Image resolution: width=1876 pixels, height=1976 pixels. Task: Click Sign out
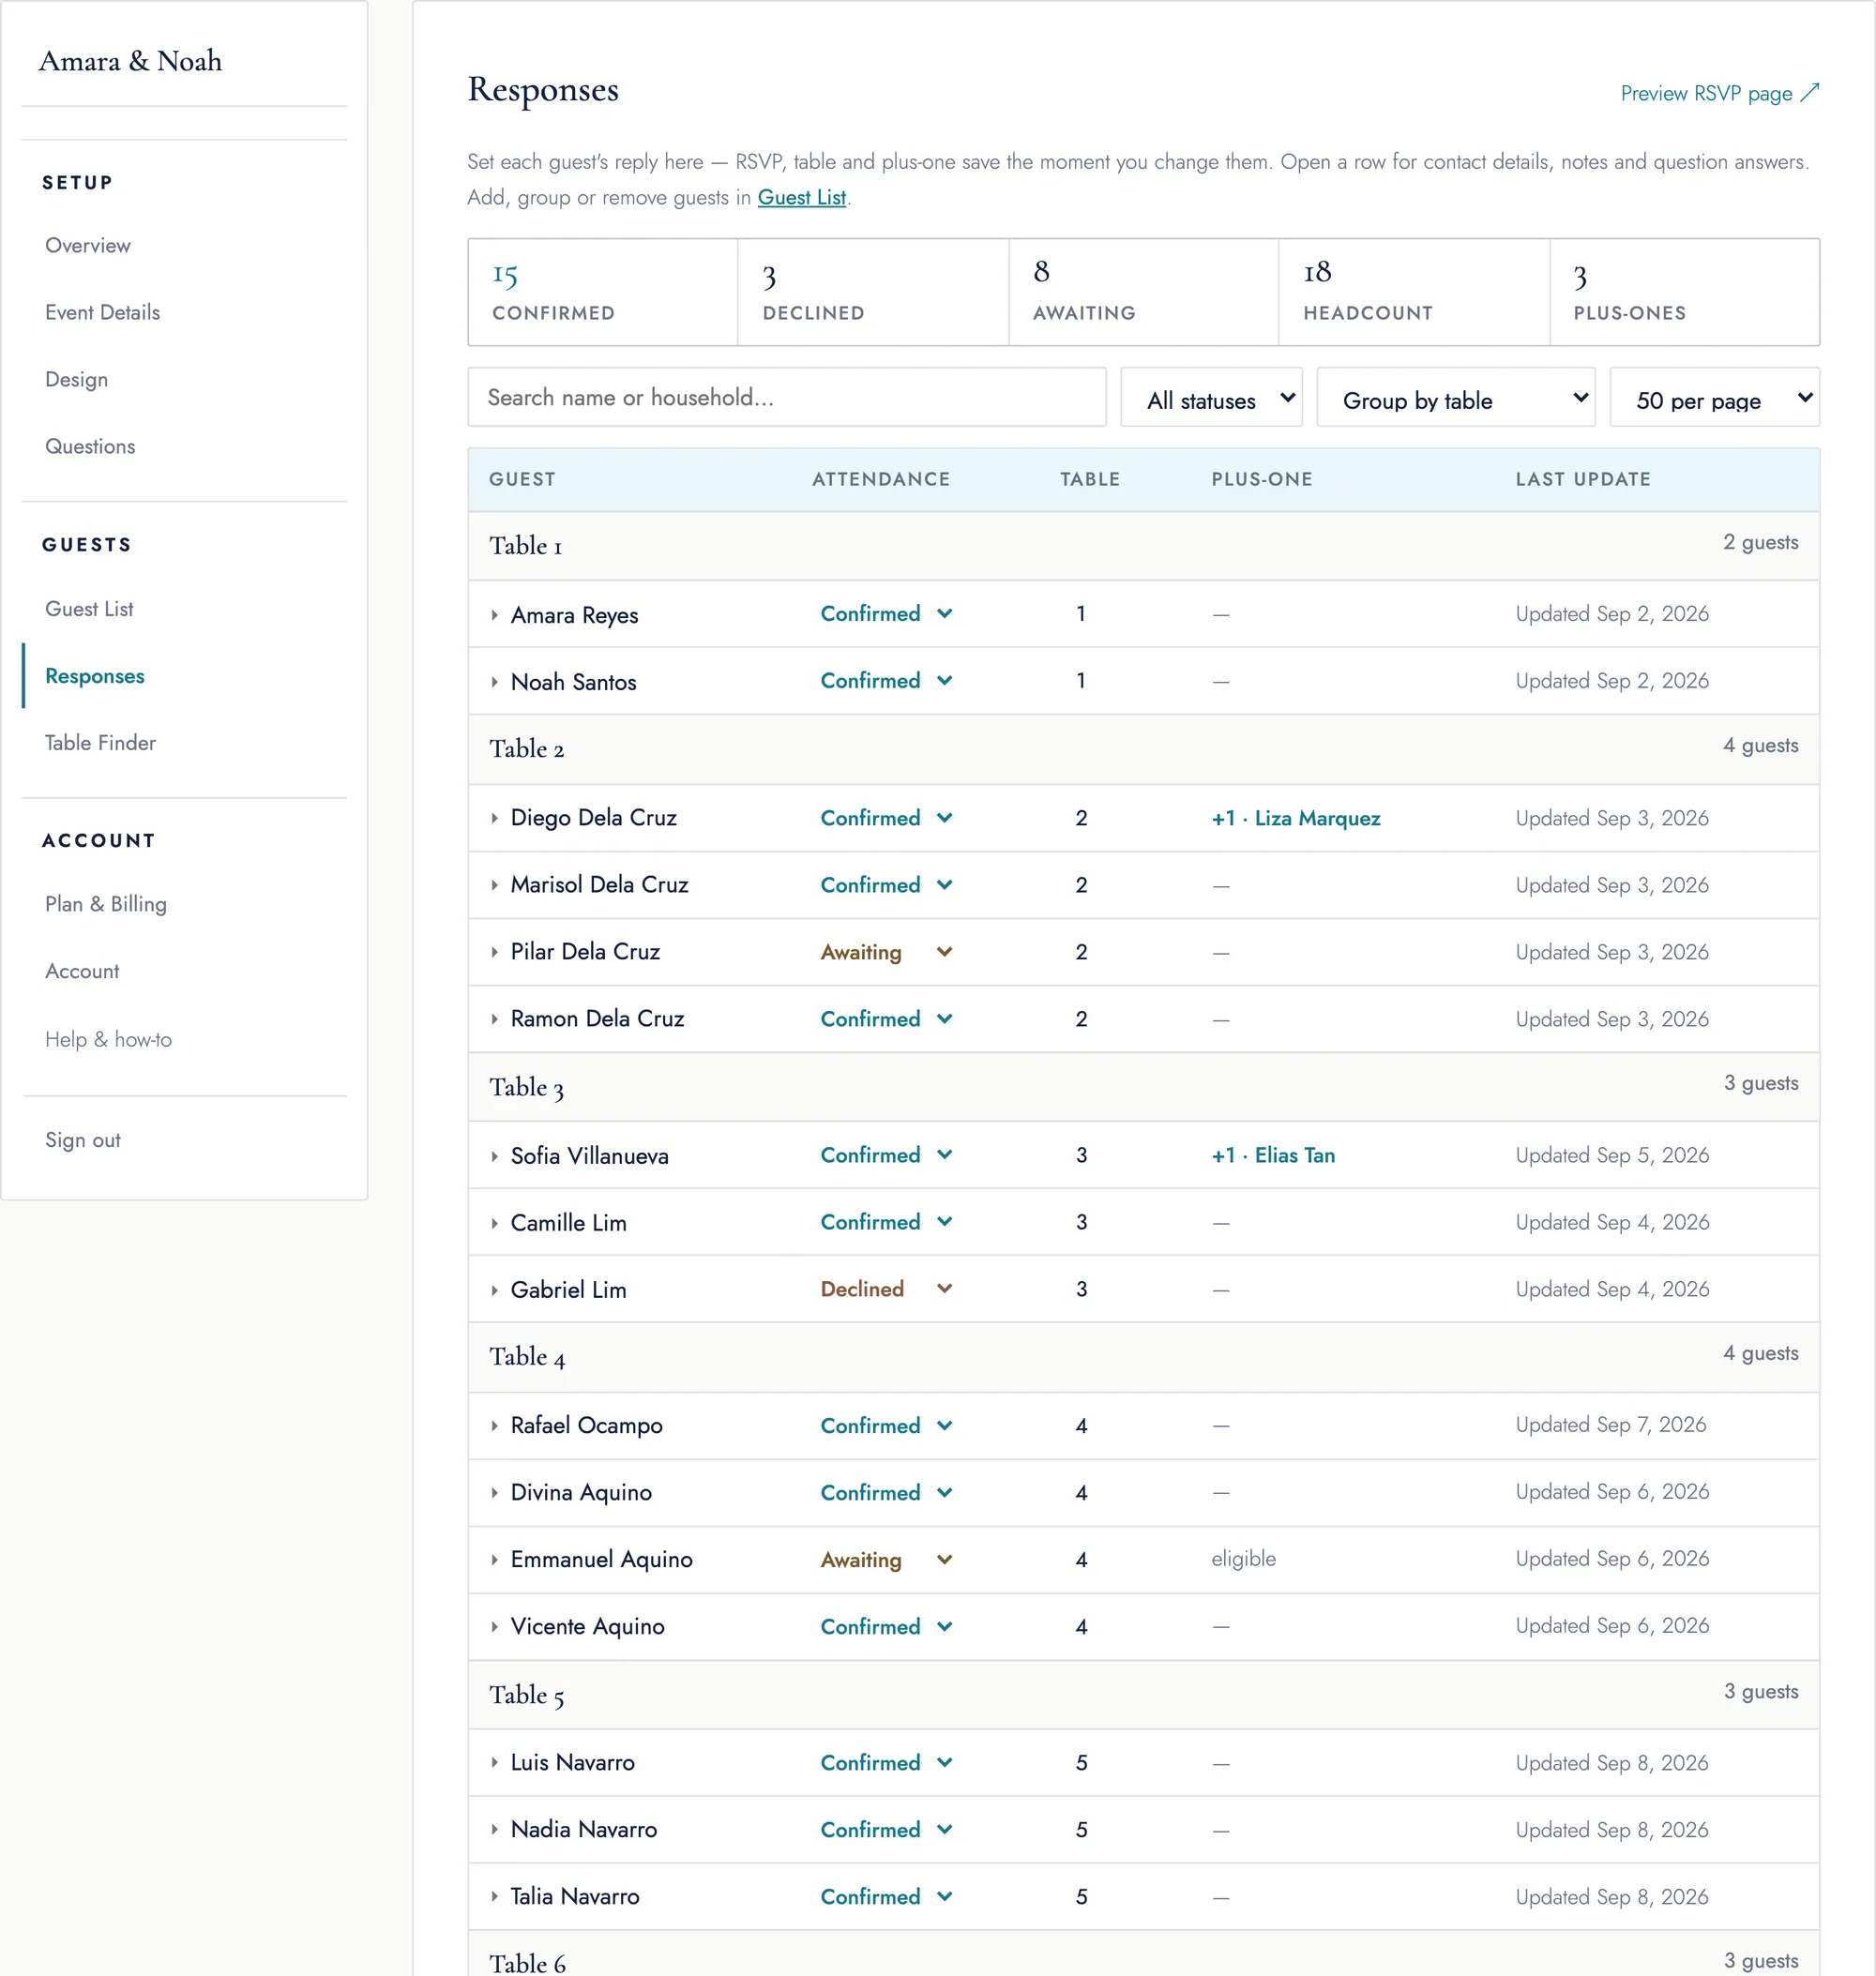click(83, 1141)
